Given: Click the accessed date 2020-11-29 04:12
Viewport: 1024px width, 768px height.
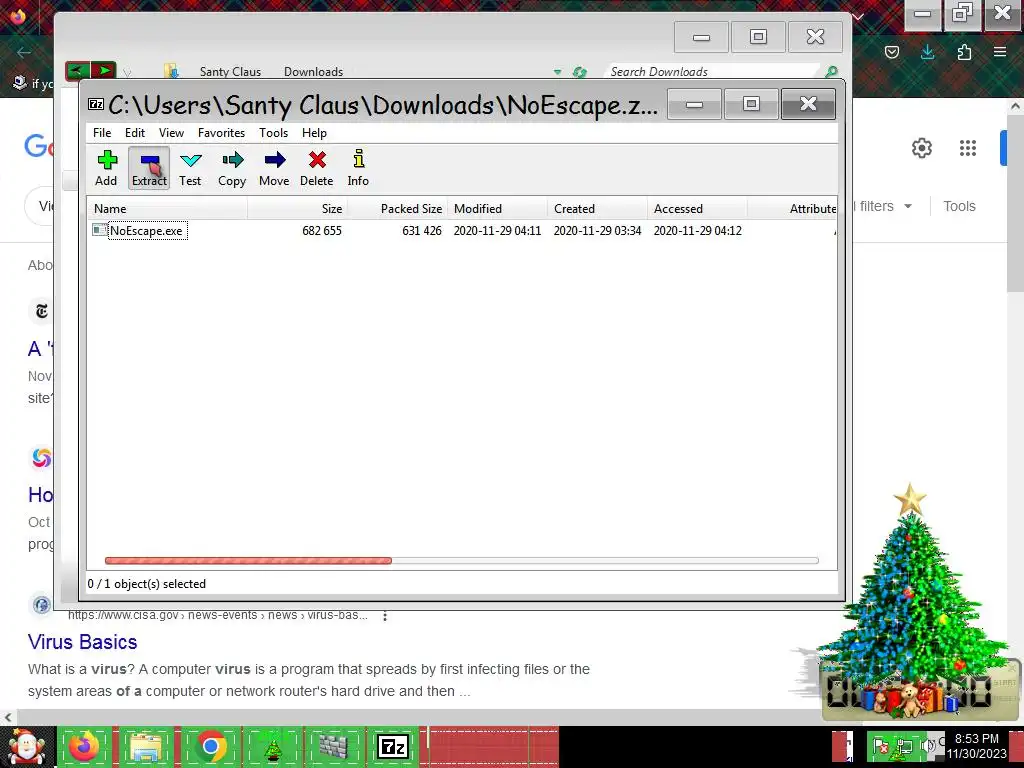Looking at the screenshot, I should click(x=697, y=231).
